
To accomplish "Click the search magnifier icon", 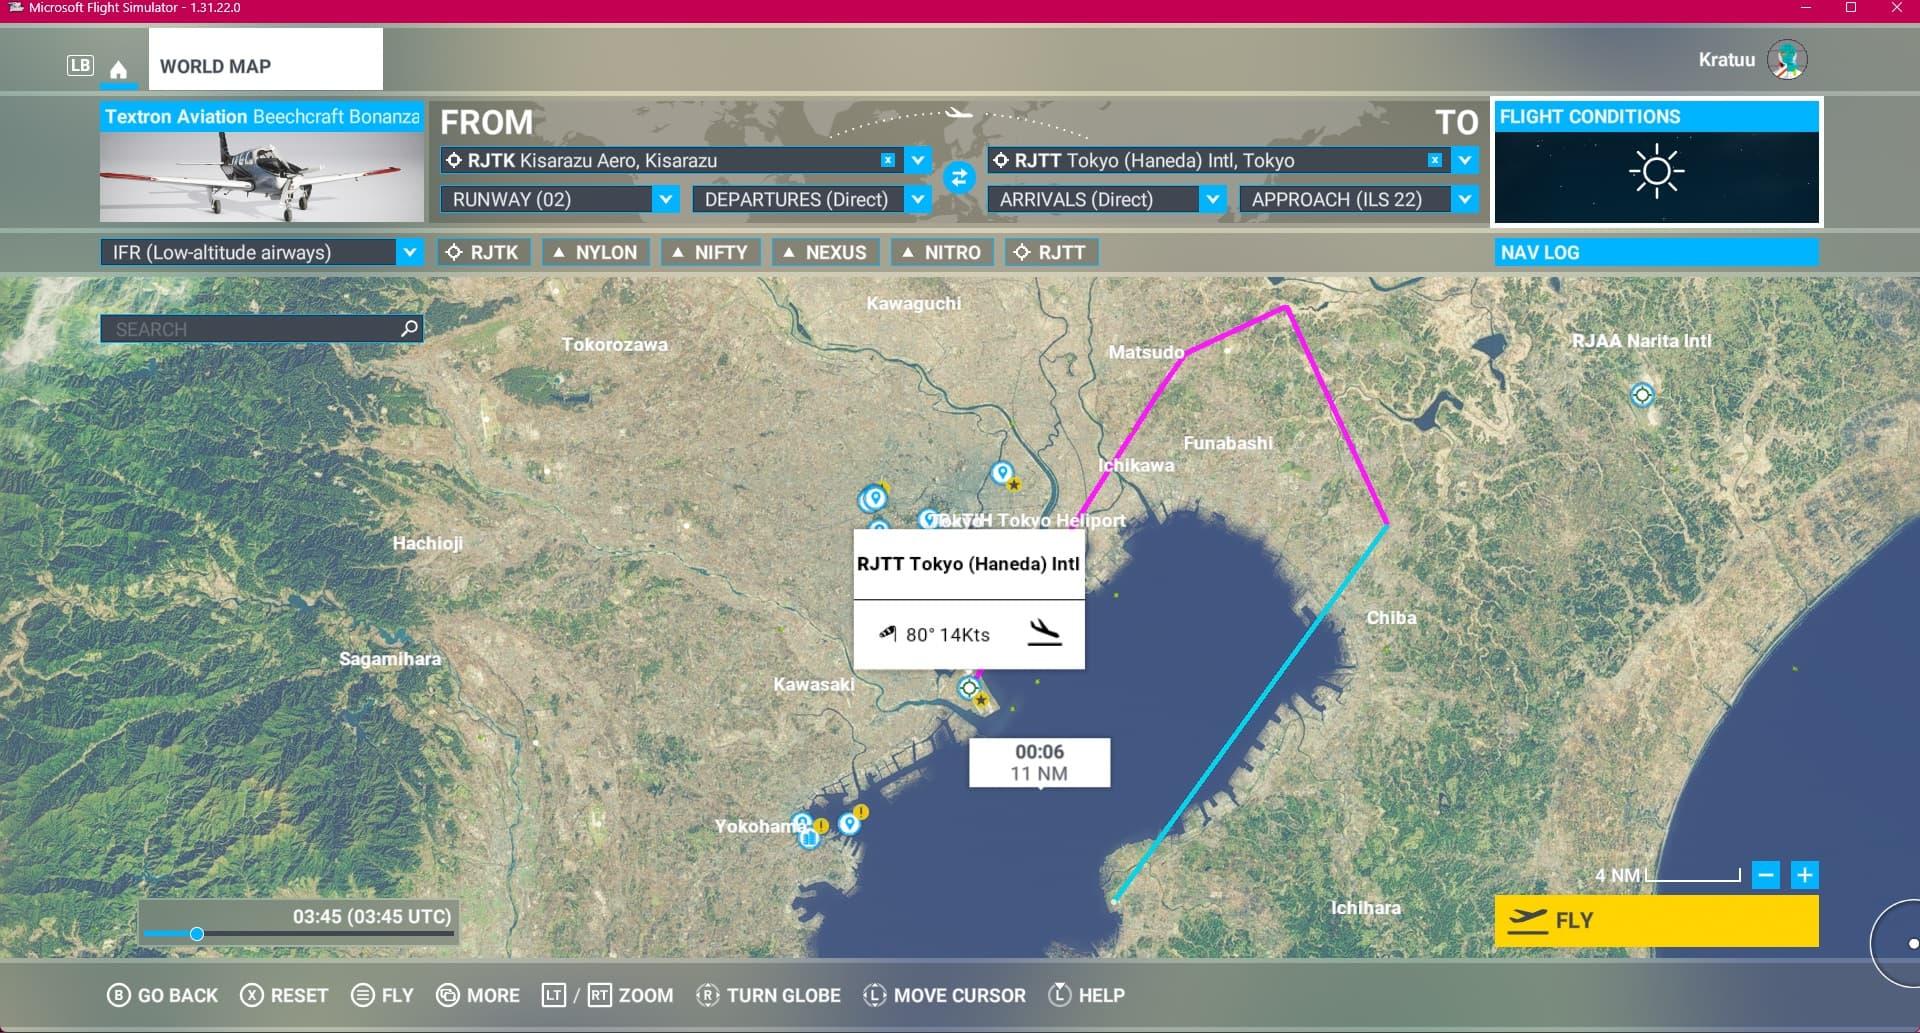I will (409, 328).
